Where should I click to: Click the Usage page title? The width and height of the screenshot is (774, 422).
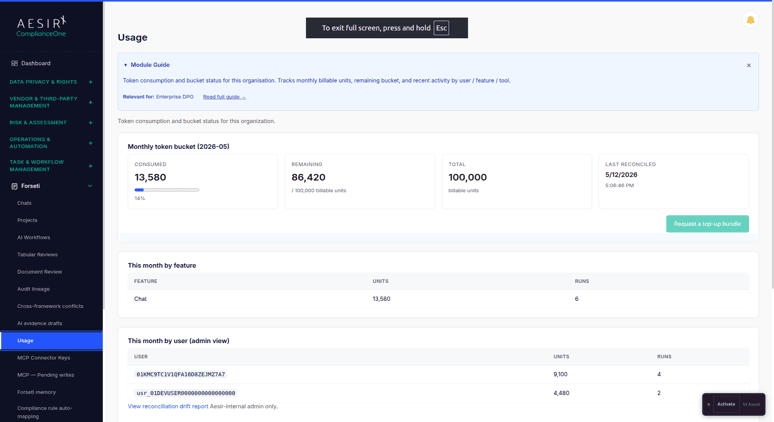pyautogui.click(x=132, y=38)
